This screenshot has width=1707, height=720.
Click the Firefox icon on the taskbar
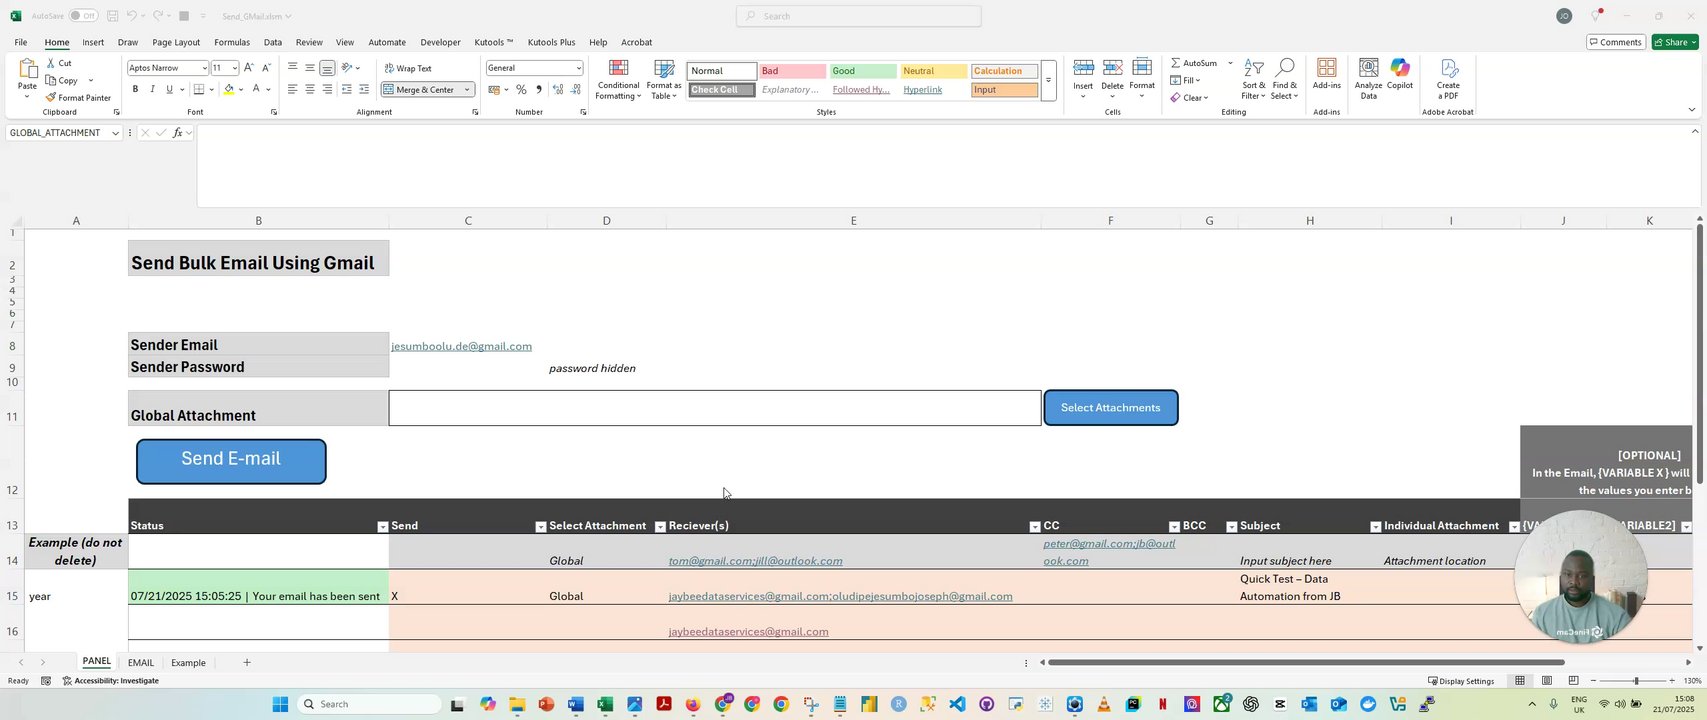coord(693,704)
